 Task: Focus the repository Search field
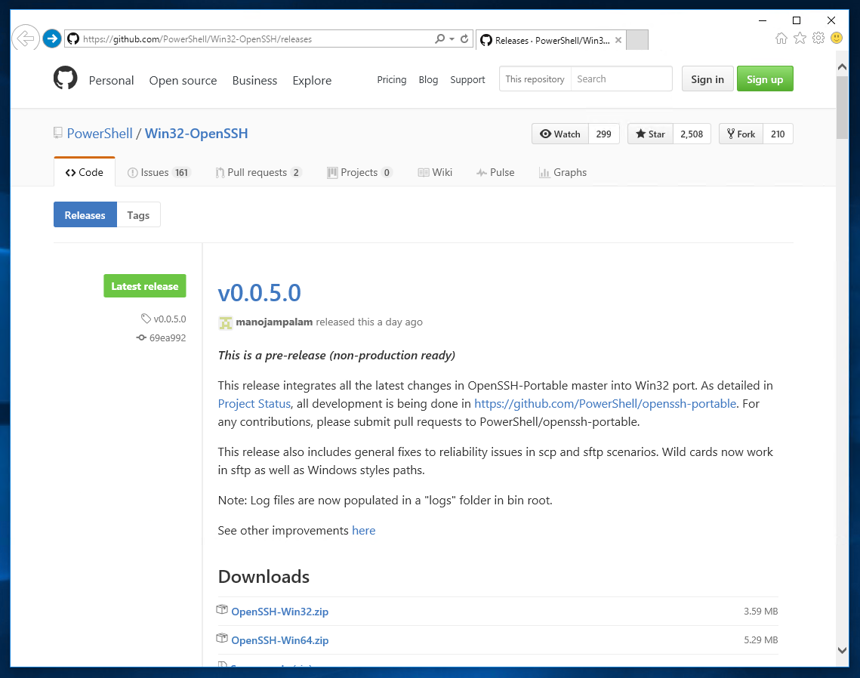621,79
